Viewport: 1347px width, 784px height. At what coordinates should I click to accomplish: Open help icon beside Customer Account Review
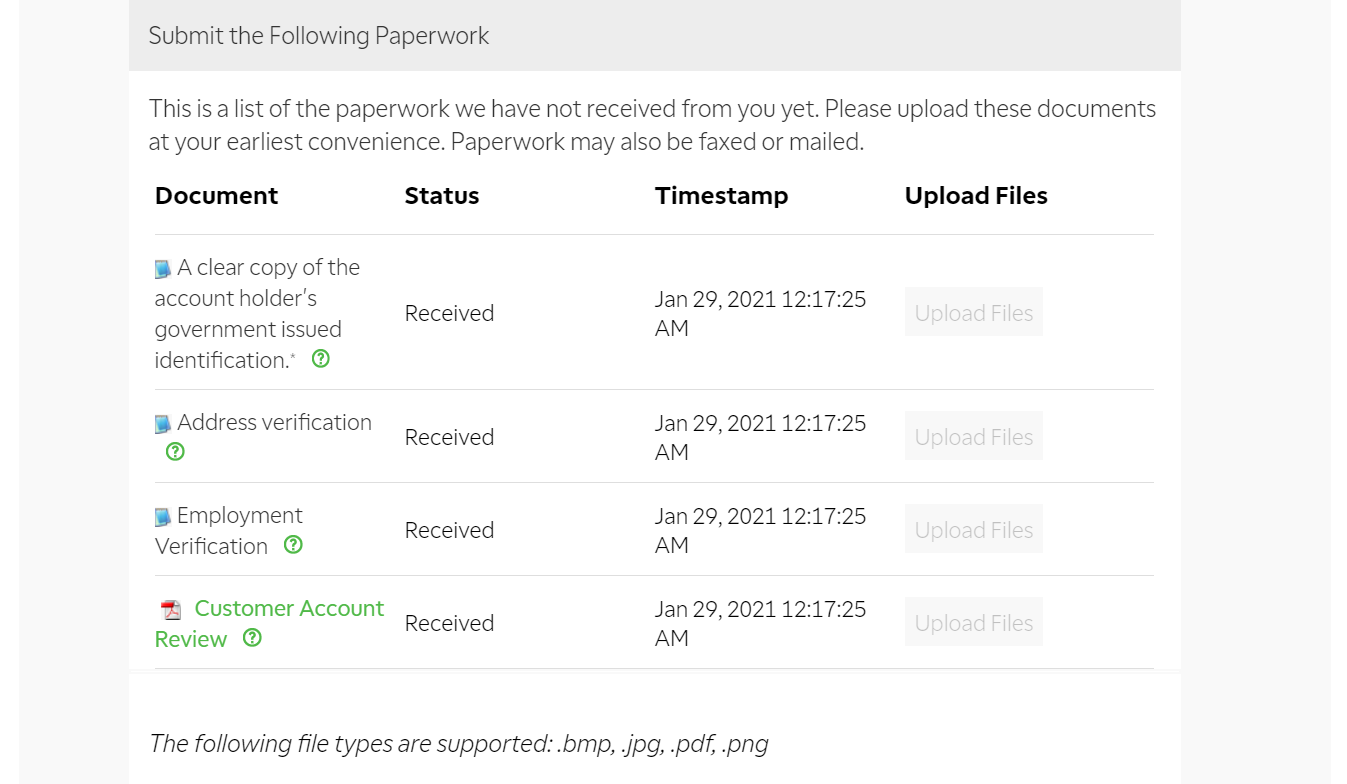pyautogui.click(x=252, y=638)
